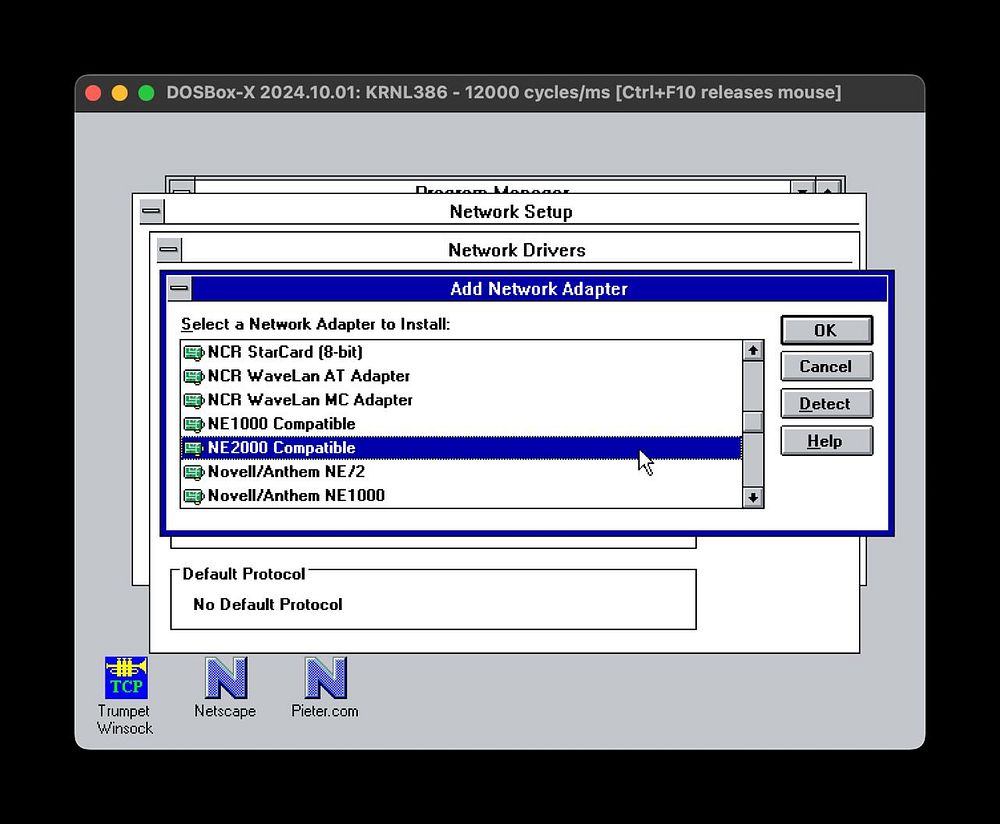The height and width of the screenshot is (824, 1000).
Task: Confirm adapter selection with OK
Action: [827, 330]
